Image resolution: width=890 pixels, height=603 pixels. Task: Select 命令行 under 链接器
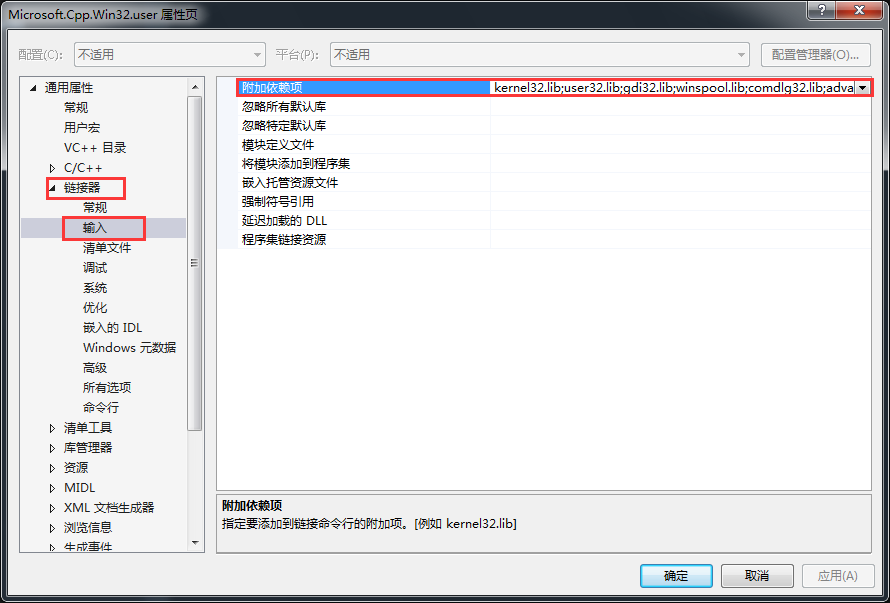coord(100,408)
